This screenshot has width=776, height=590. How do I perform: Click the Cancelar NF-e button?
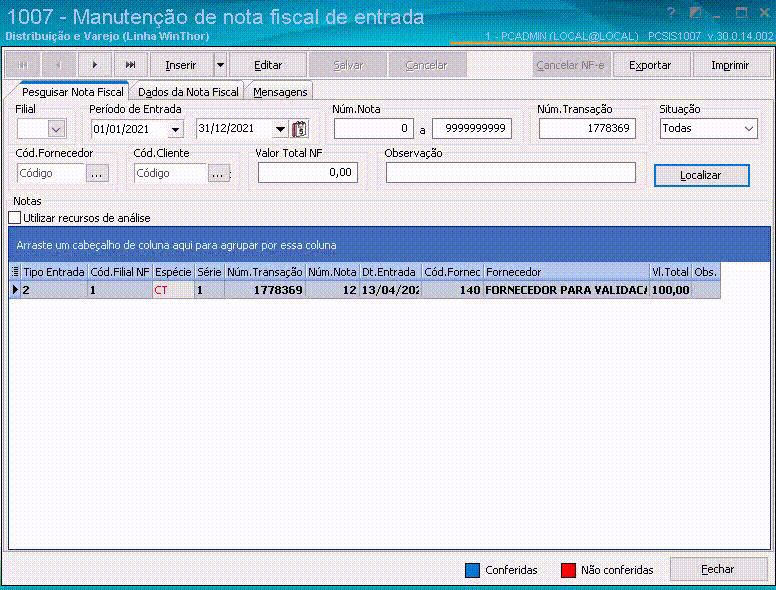point(571,65)
